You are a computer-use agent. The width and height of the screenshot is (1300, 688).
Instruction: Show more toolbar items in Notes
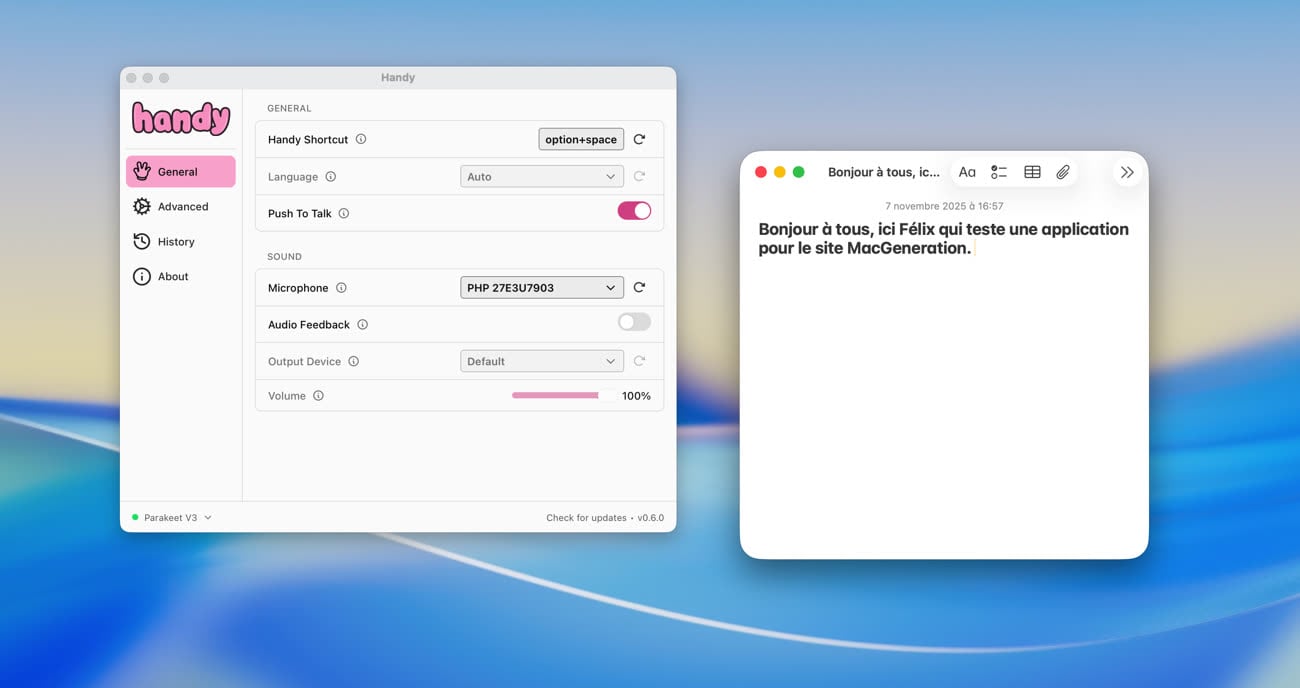coord(1127,172)
